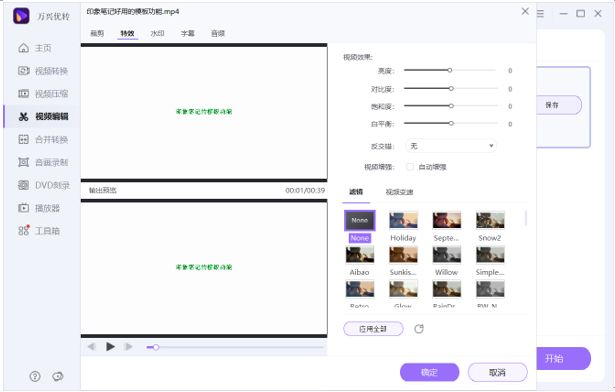615x392 pixels.
Task: Apply the Holiday filter
Action: click(x=403, y=221)
